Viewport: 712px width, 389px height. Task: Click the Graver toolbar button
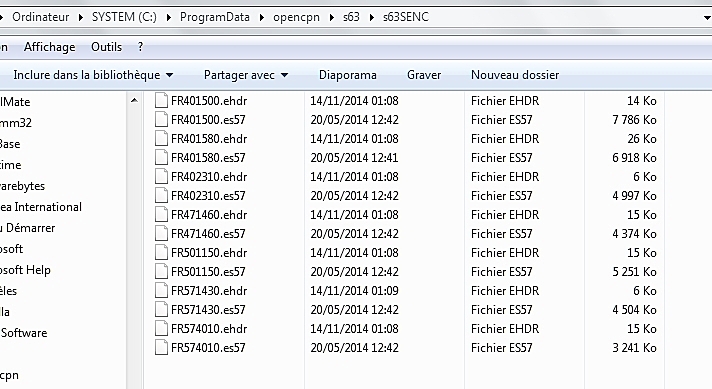(424, 75)
